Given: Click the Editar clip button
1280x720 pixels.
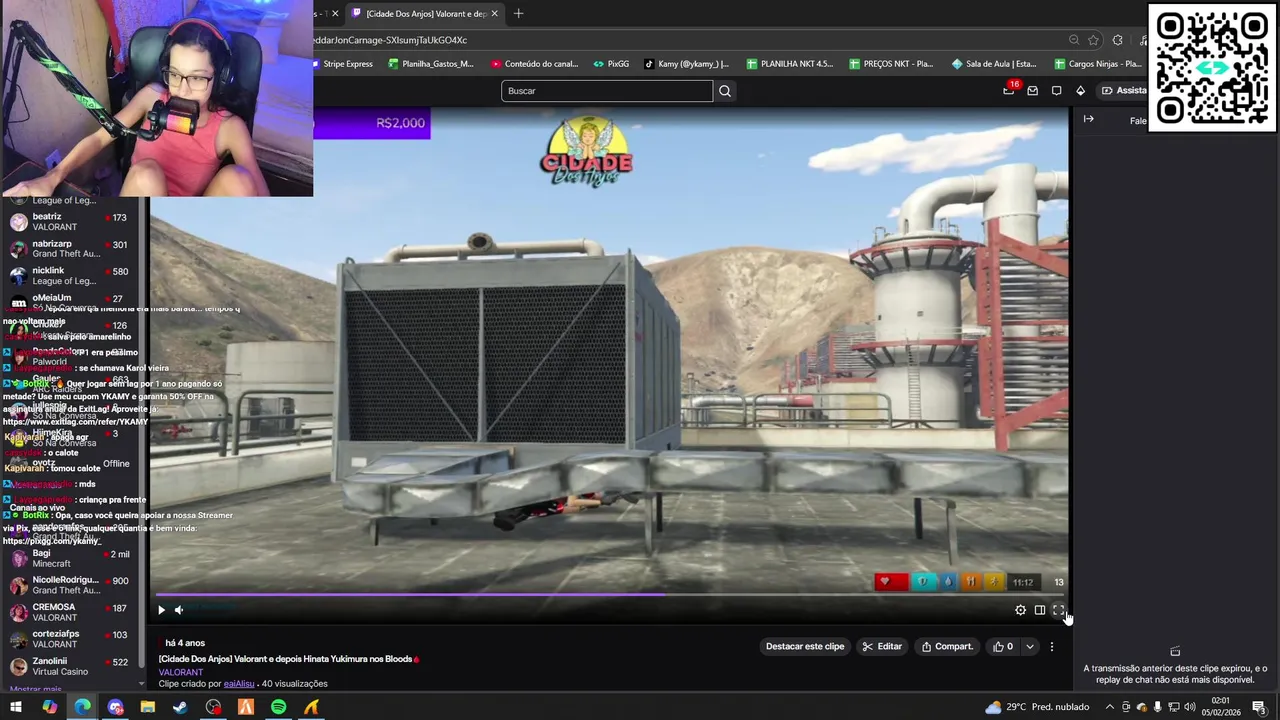Looking at the screenshot, I should 883,647.
